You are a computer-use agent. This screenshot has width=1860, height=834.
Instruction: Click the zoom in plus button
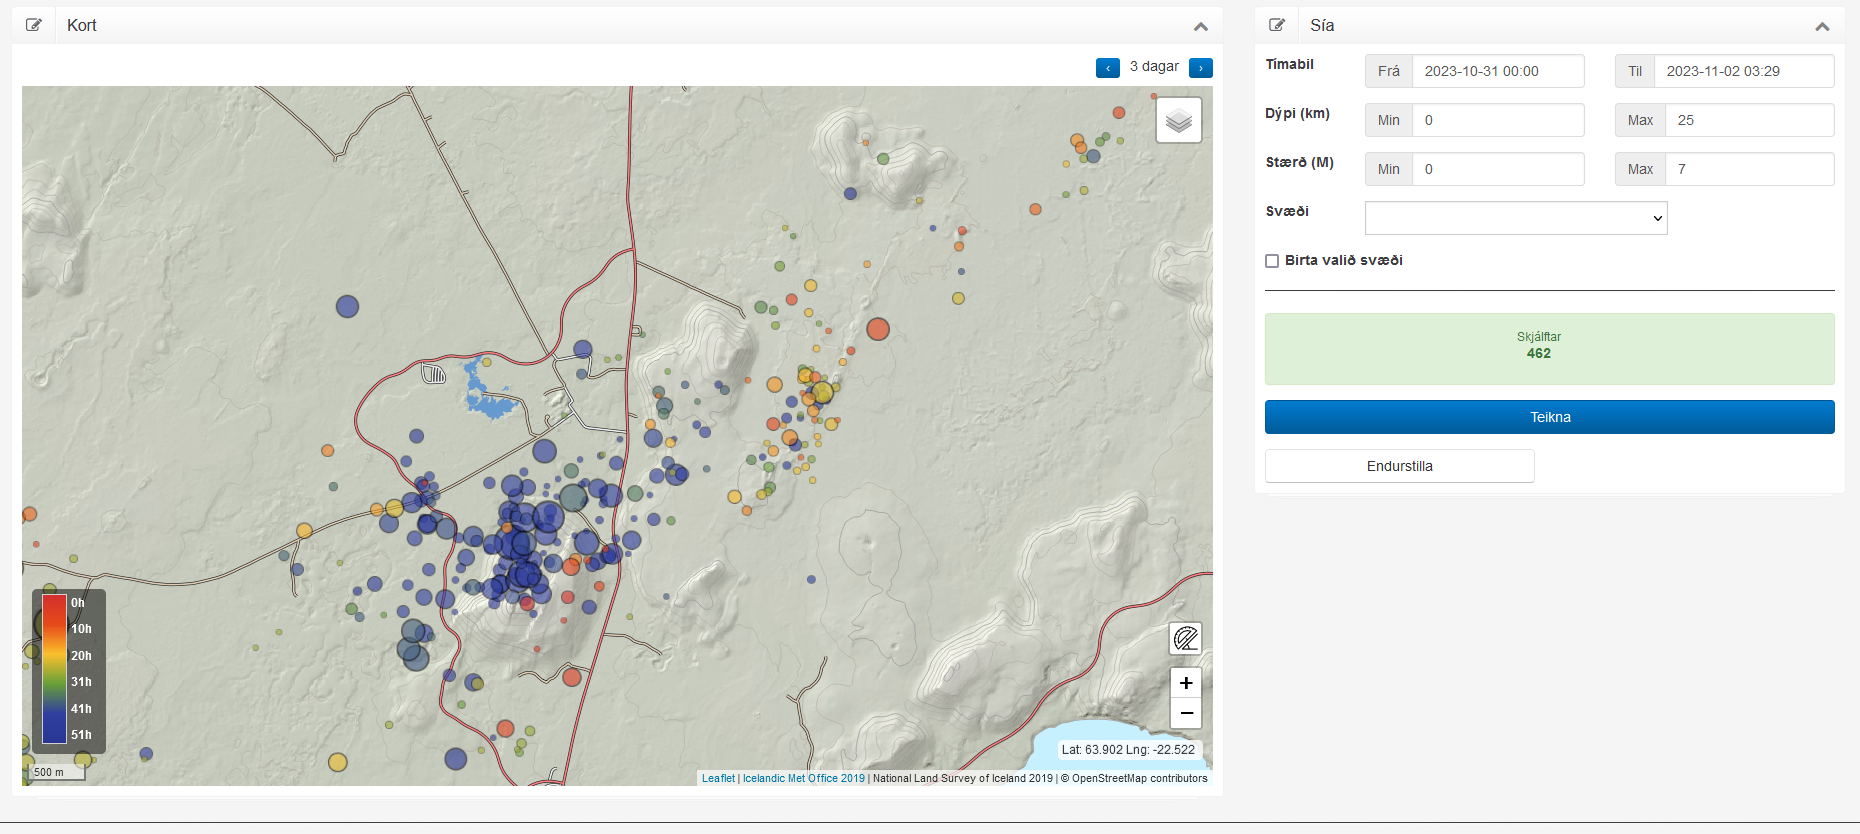1185,683
